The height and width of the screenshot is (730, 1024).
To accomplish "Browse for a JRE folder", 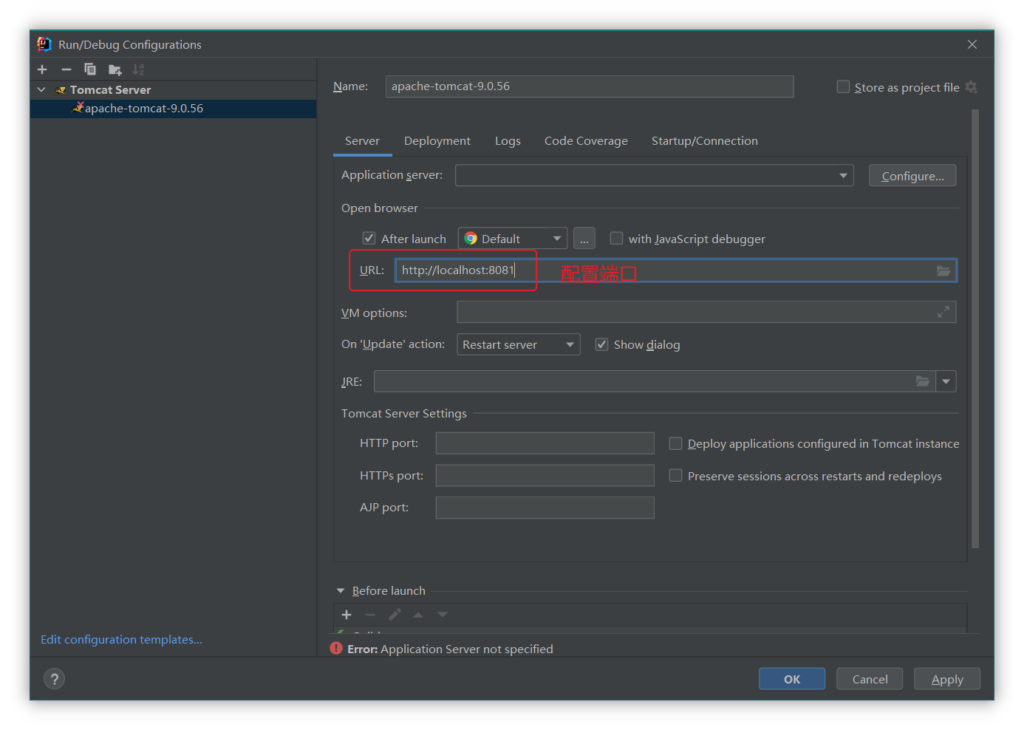I will tap(922, 381).
